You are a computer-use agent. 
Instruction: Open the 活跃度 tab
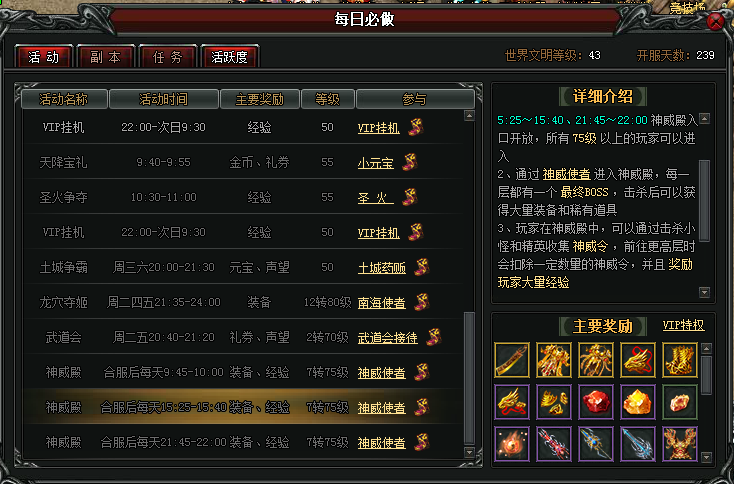click(x=229, y=57)
